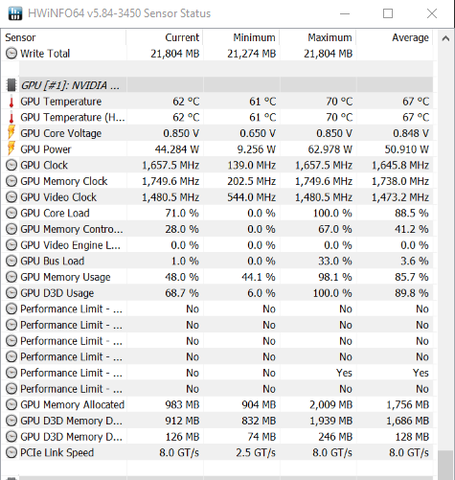This screenshot has height=480, width=455.
Task: Click the Current column header
Action: pyautogui.click(x=165, y=37)
